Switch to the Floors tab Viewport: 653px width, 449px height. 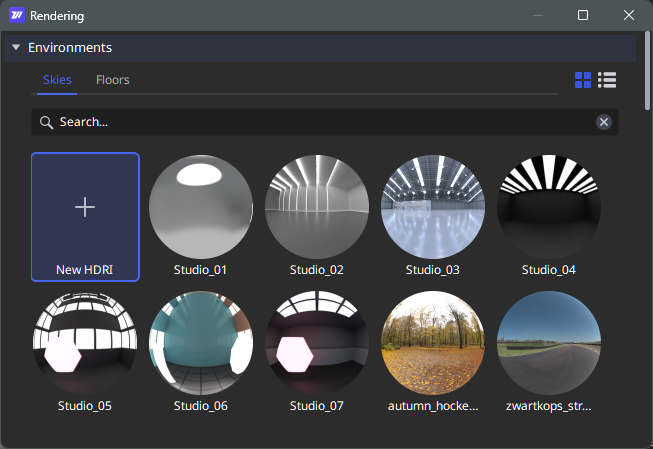(112, 80)
